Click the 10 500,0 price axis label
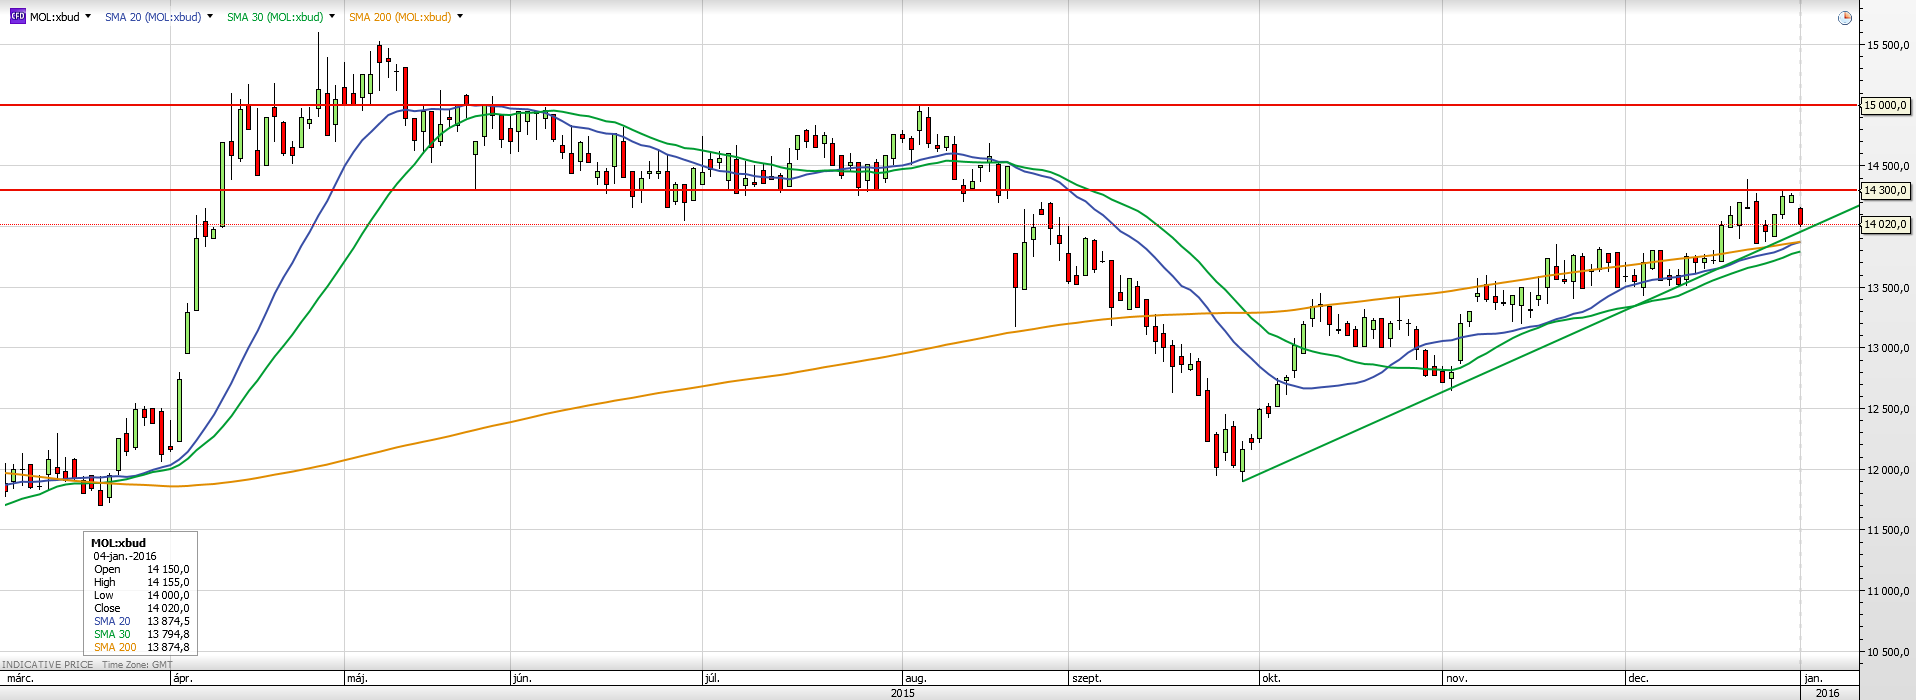The width and height of the screenshot is (1916, 700). [x=1888, y=652]
